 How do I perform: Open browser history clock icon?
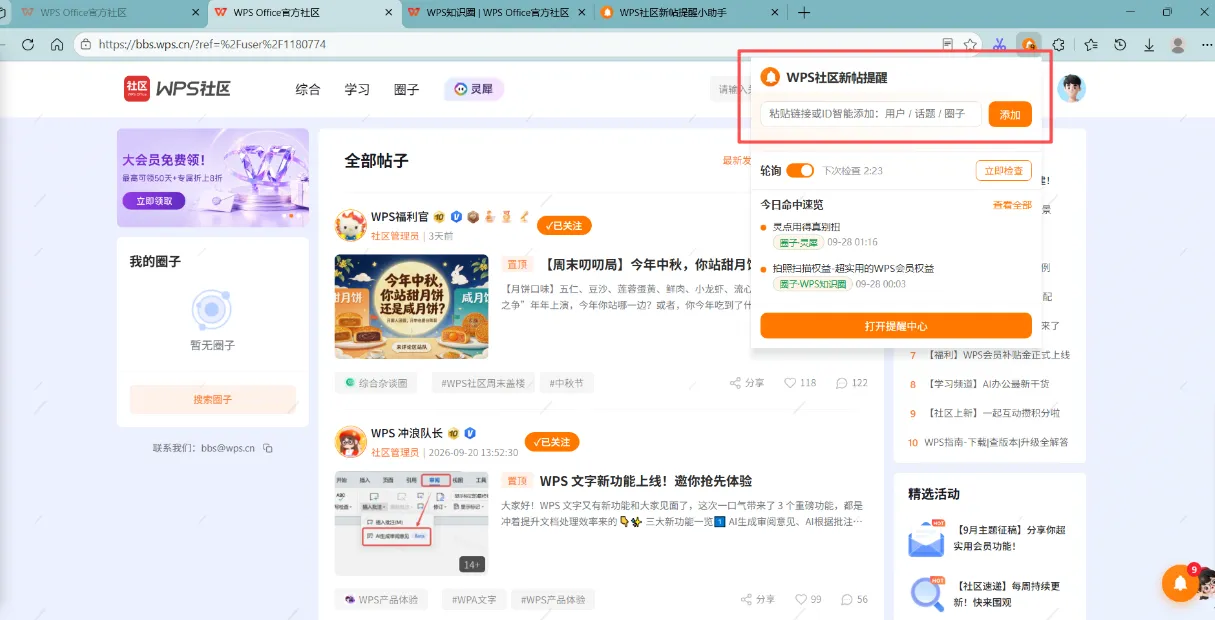(x=1120, y=45)
